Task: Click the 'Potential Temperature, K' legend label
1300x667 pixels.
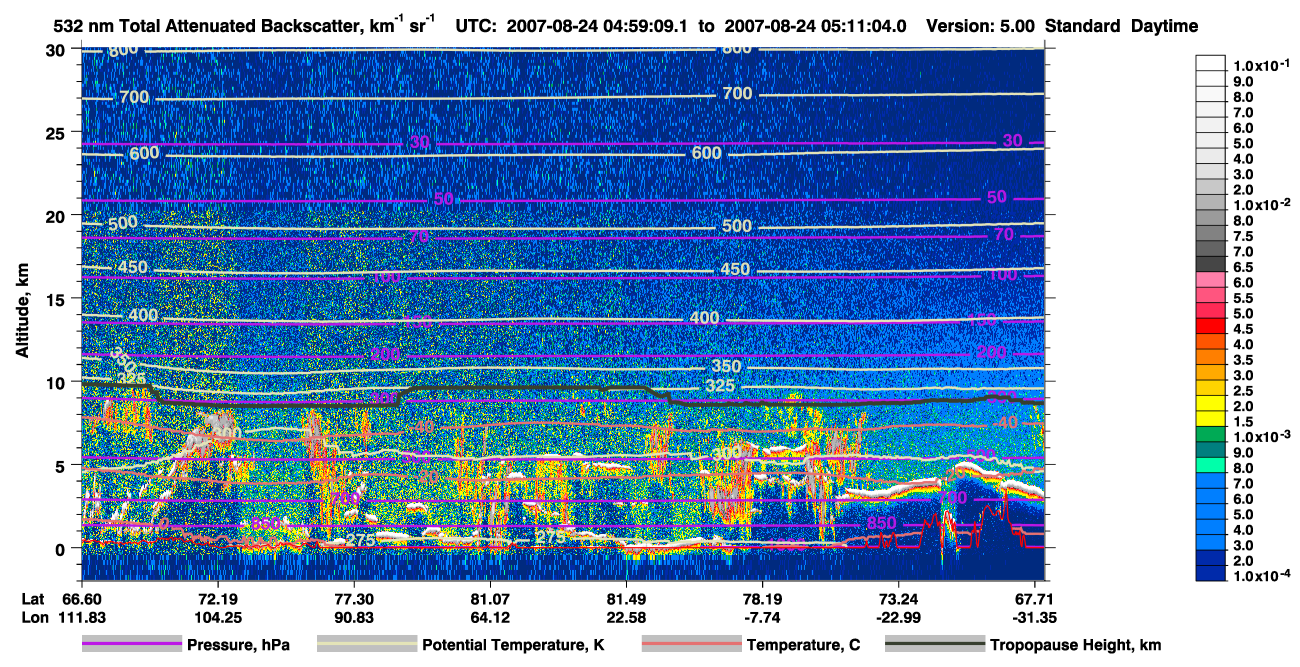Action: point(514,646)
